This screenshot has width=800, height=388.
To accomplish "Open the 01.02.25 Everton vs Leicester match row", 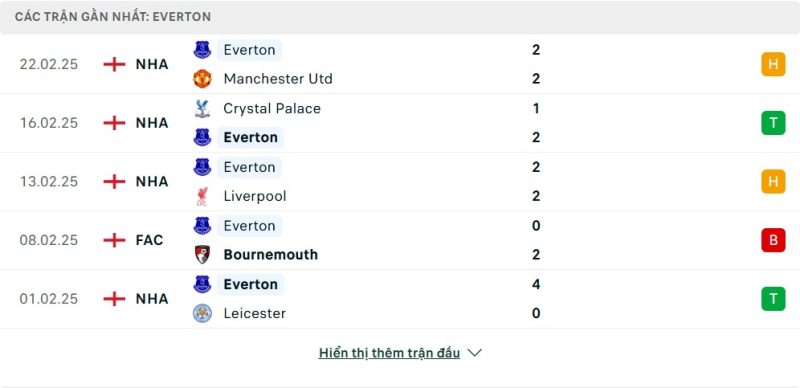I will (400, 299).
